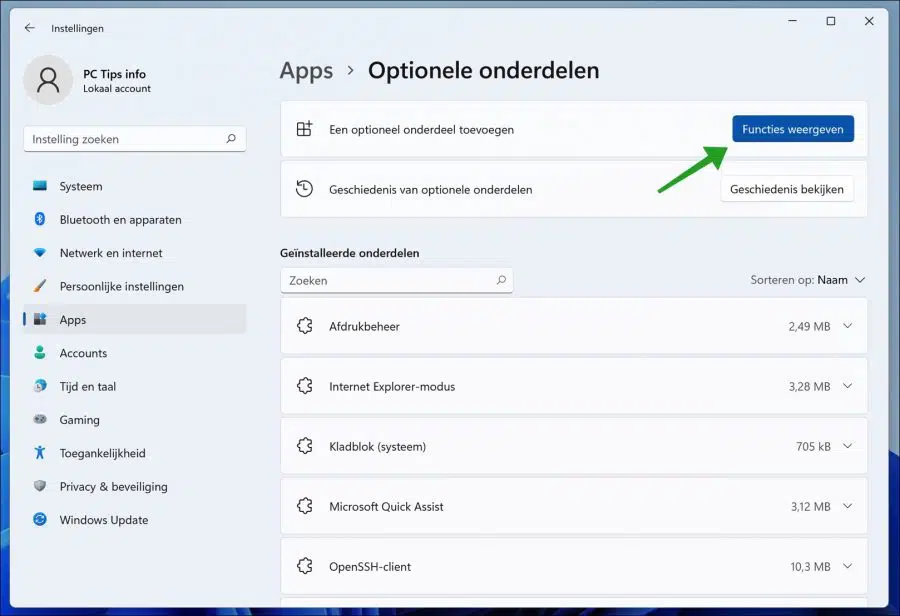Image resolution: width=900 pixels, height=616 pixels.
Task: Click the Instelling zoeken search field
Action: [x=135, y=139]
